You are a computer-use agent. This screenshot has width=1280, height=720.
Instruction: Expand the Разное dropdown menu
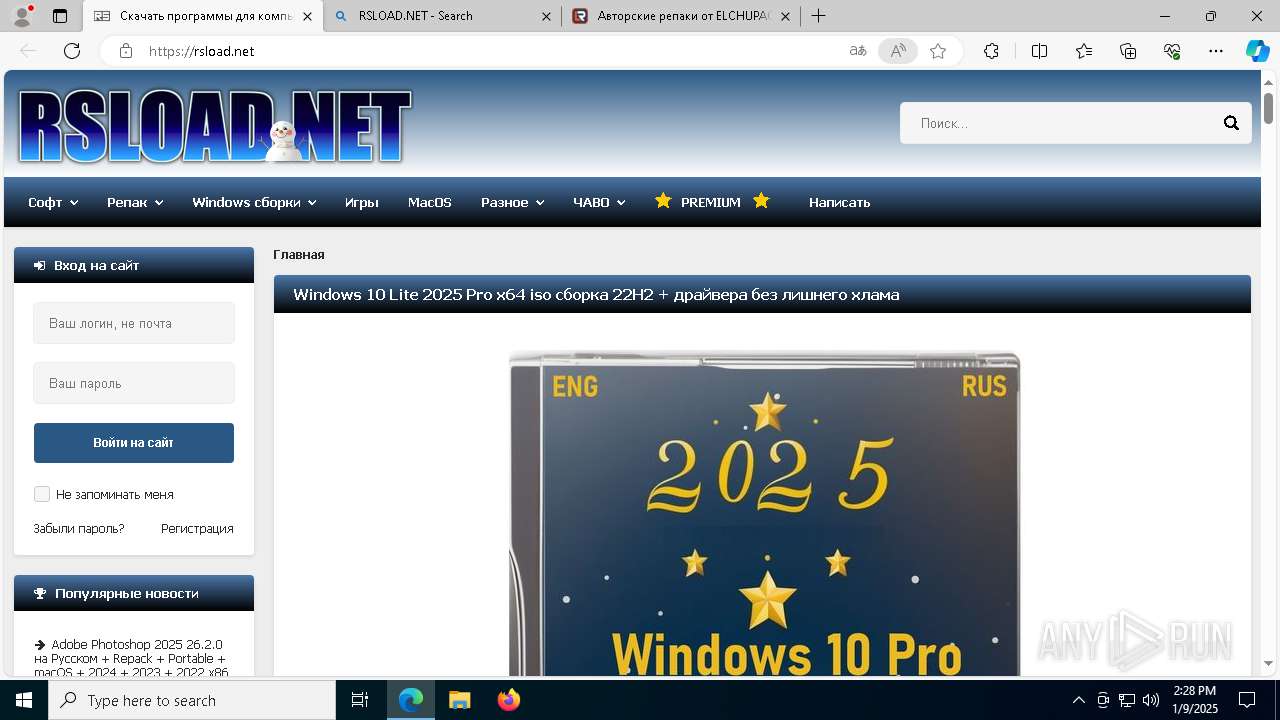(x=512, y=202)
